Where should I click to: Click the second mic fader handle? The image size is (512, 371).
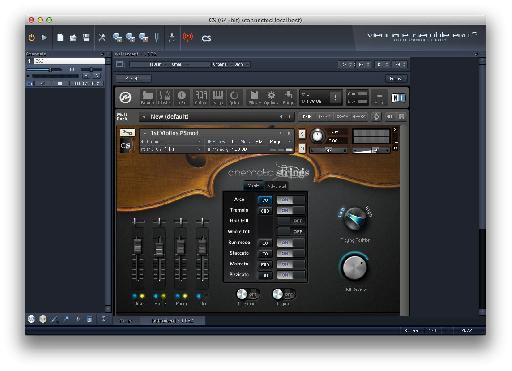159,248
